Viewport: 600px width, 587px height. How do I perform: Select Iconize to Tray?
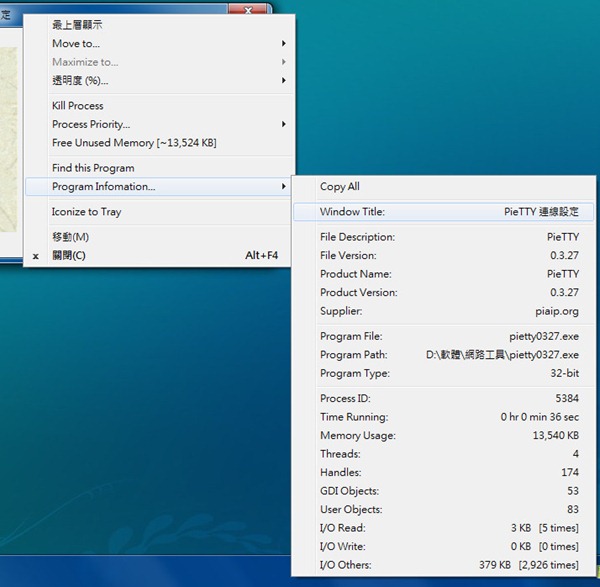coord(86,212)
